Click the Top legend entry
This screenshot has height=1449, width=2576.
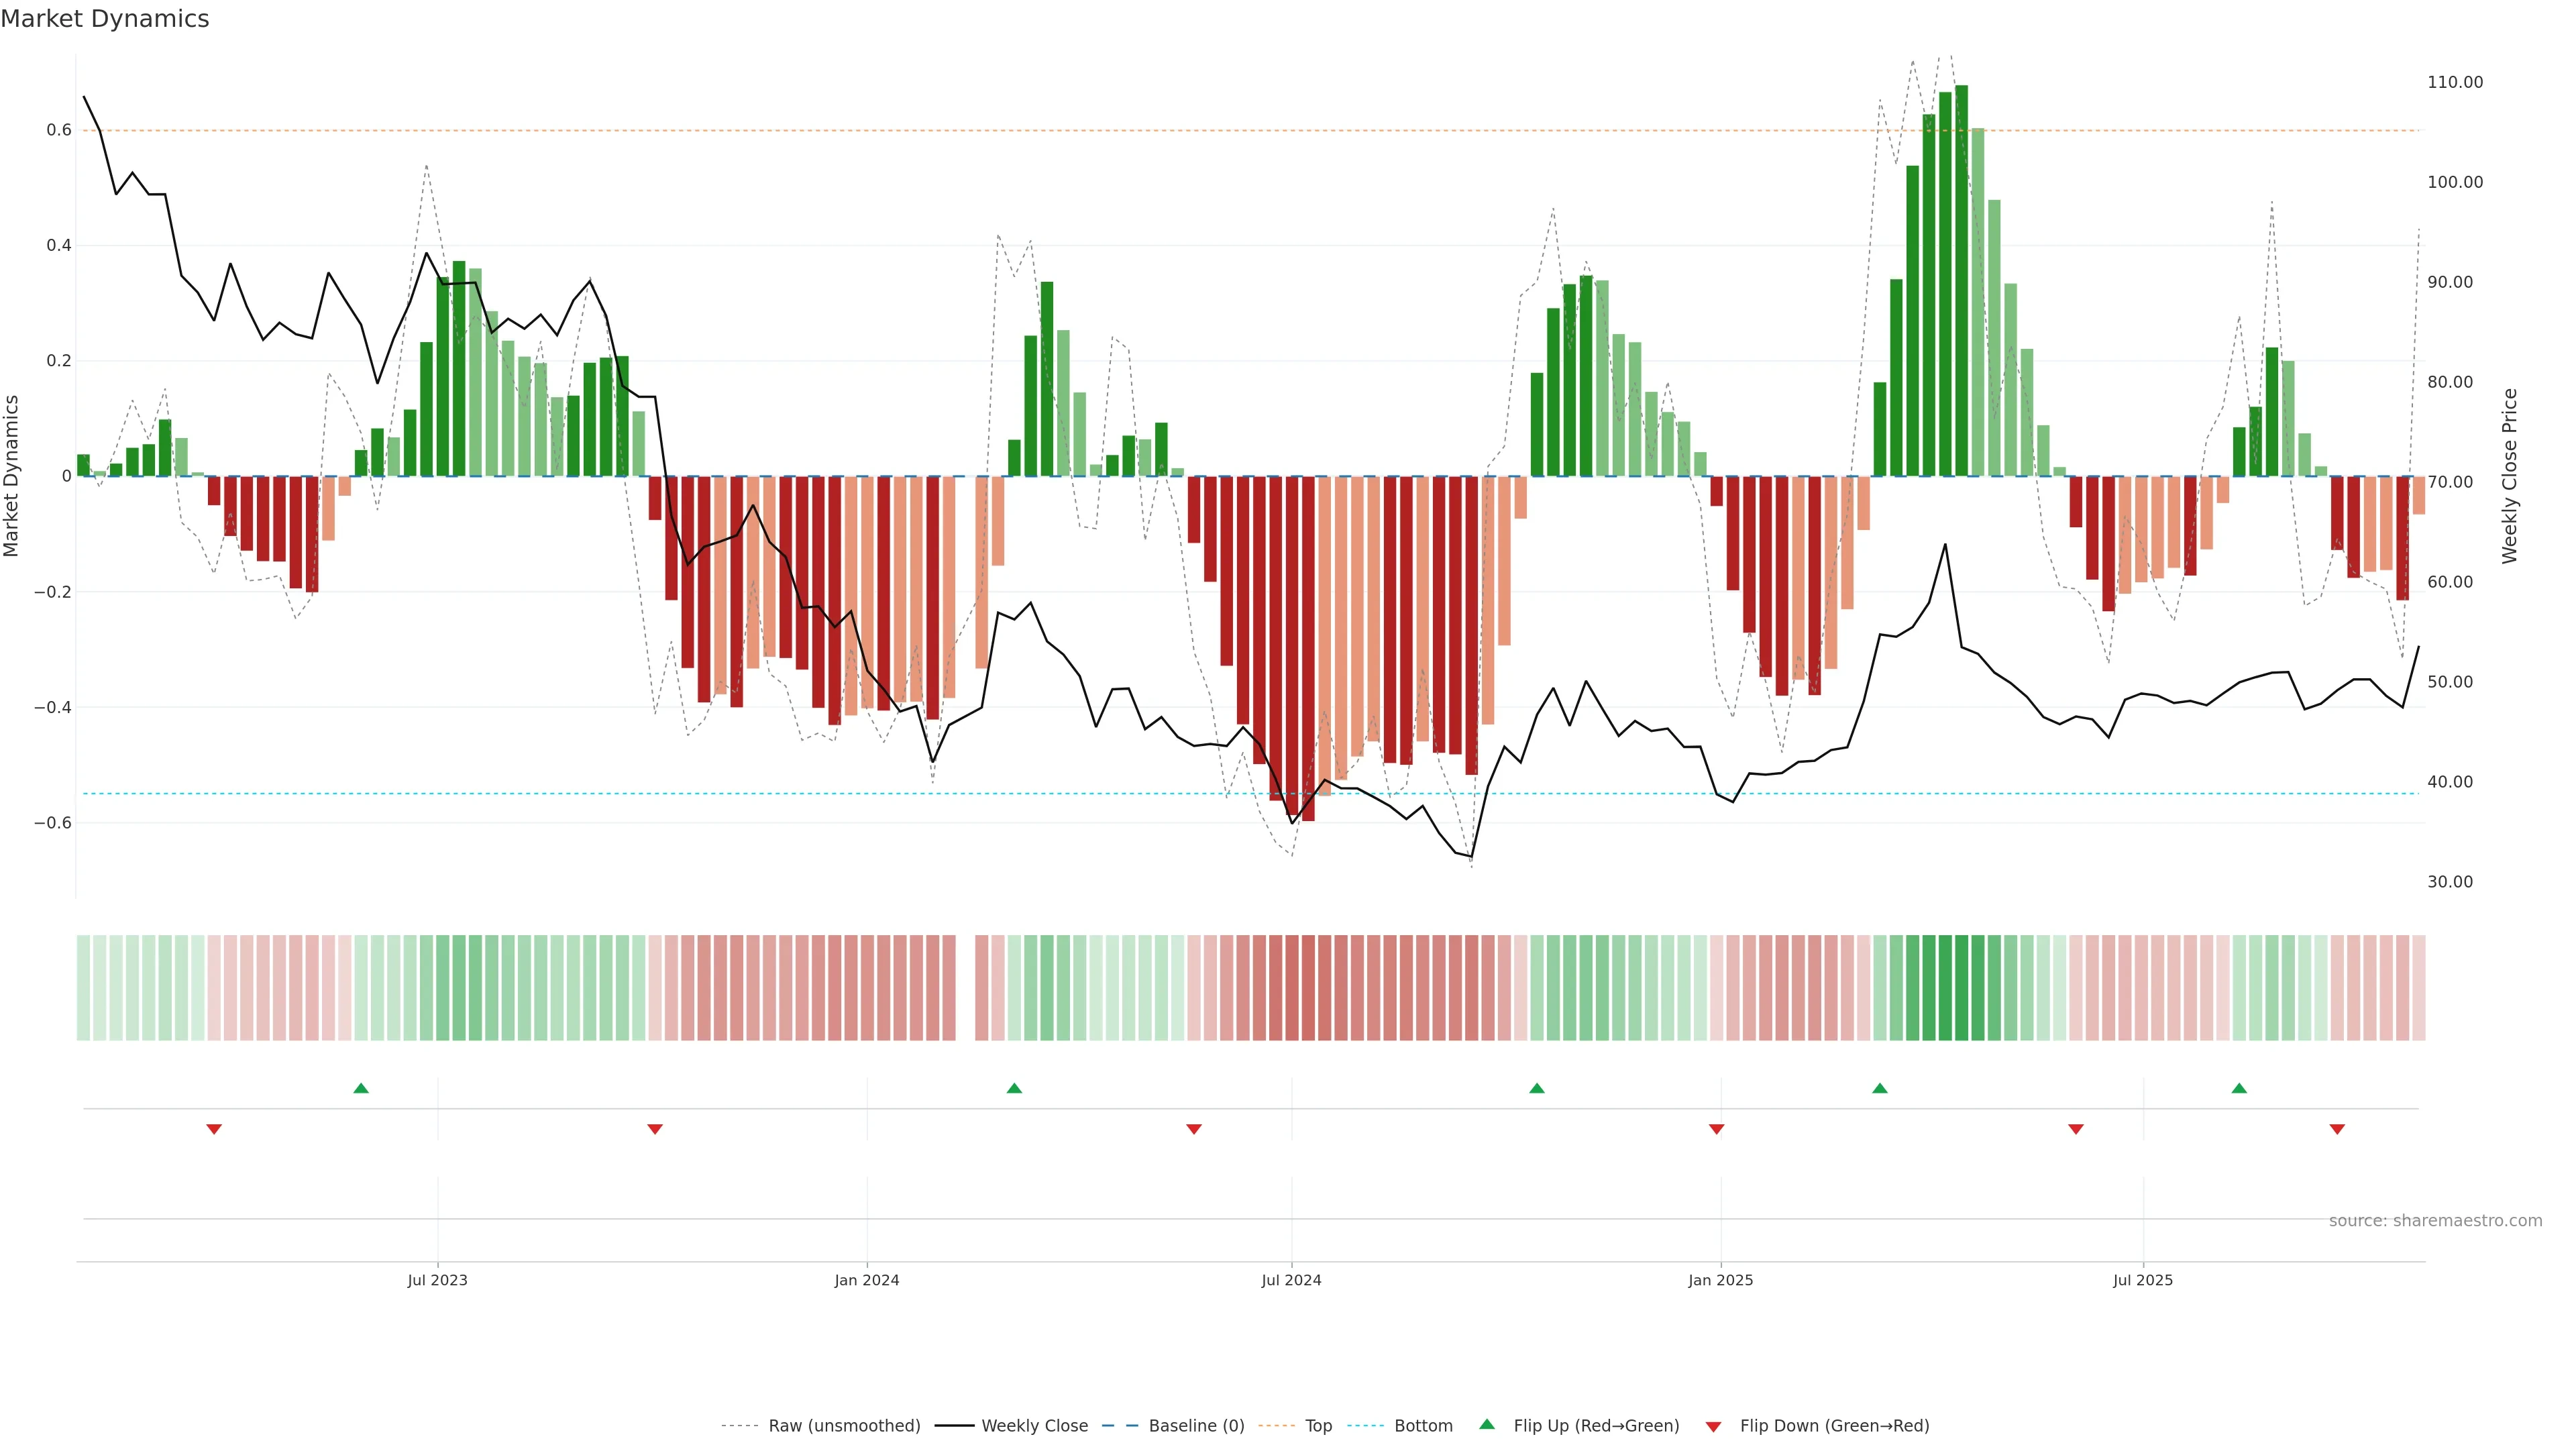tap(1318, 1426)
